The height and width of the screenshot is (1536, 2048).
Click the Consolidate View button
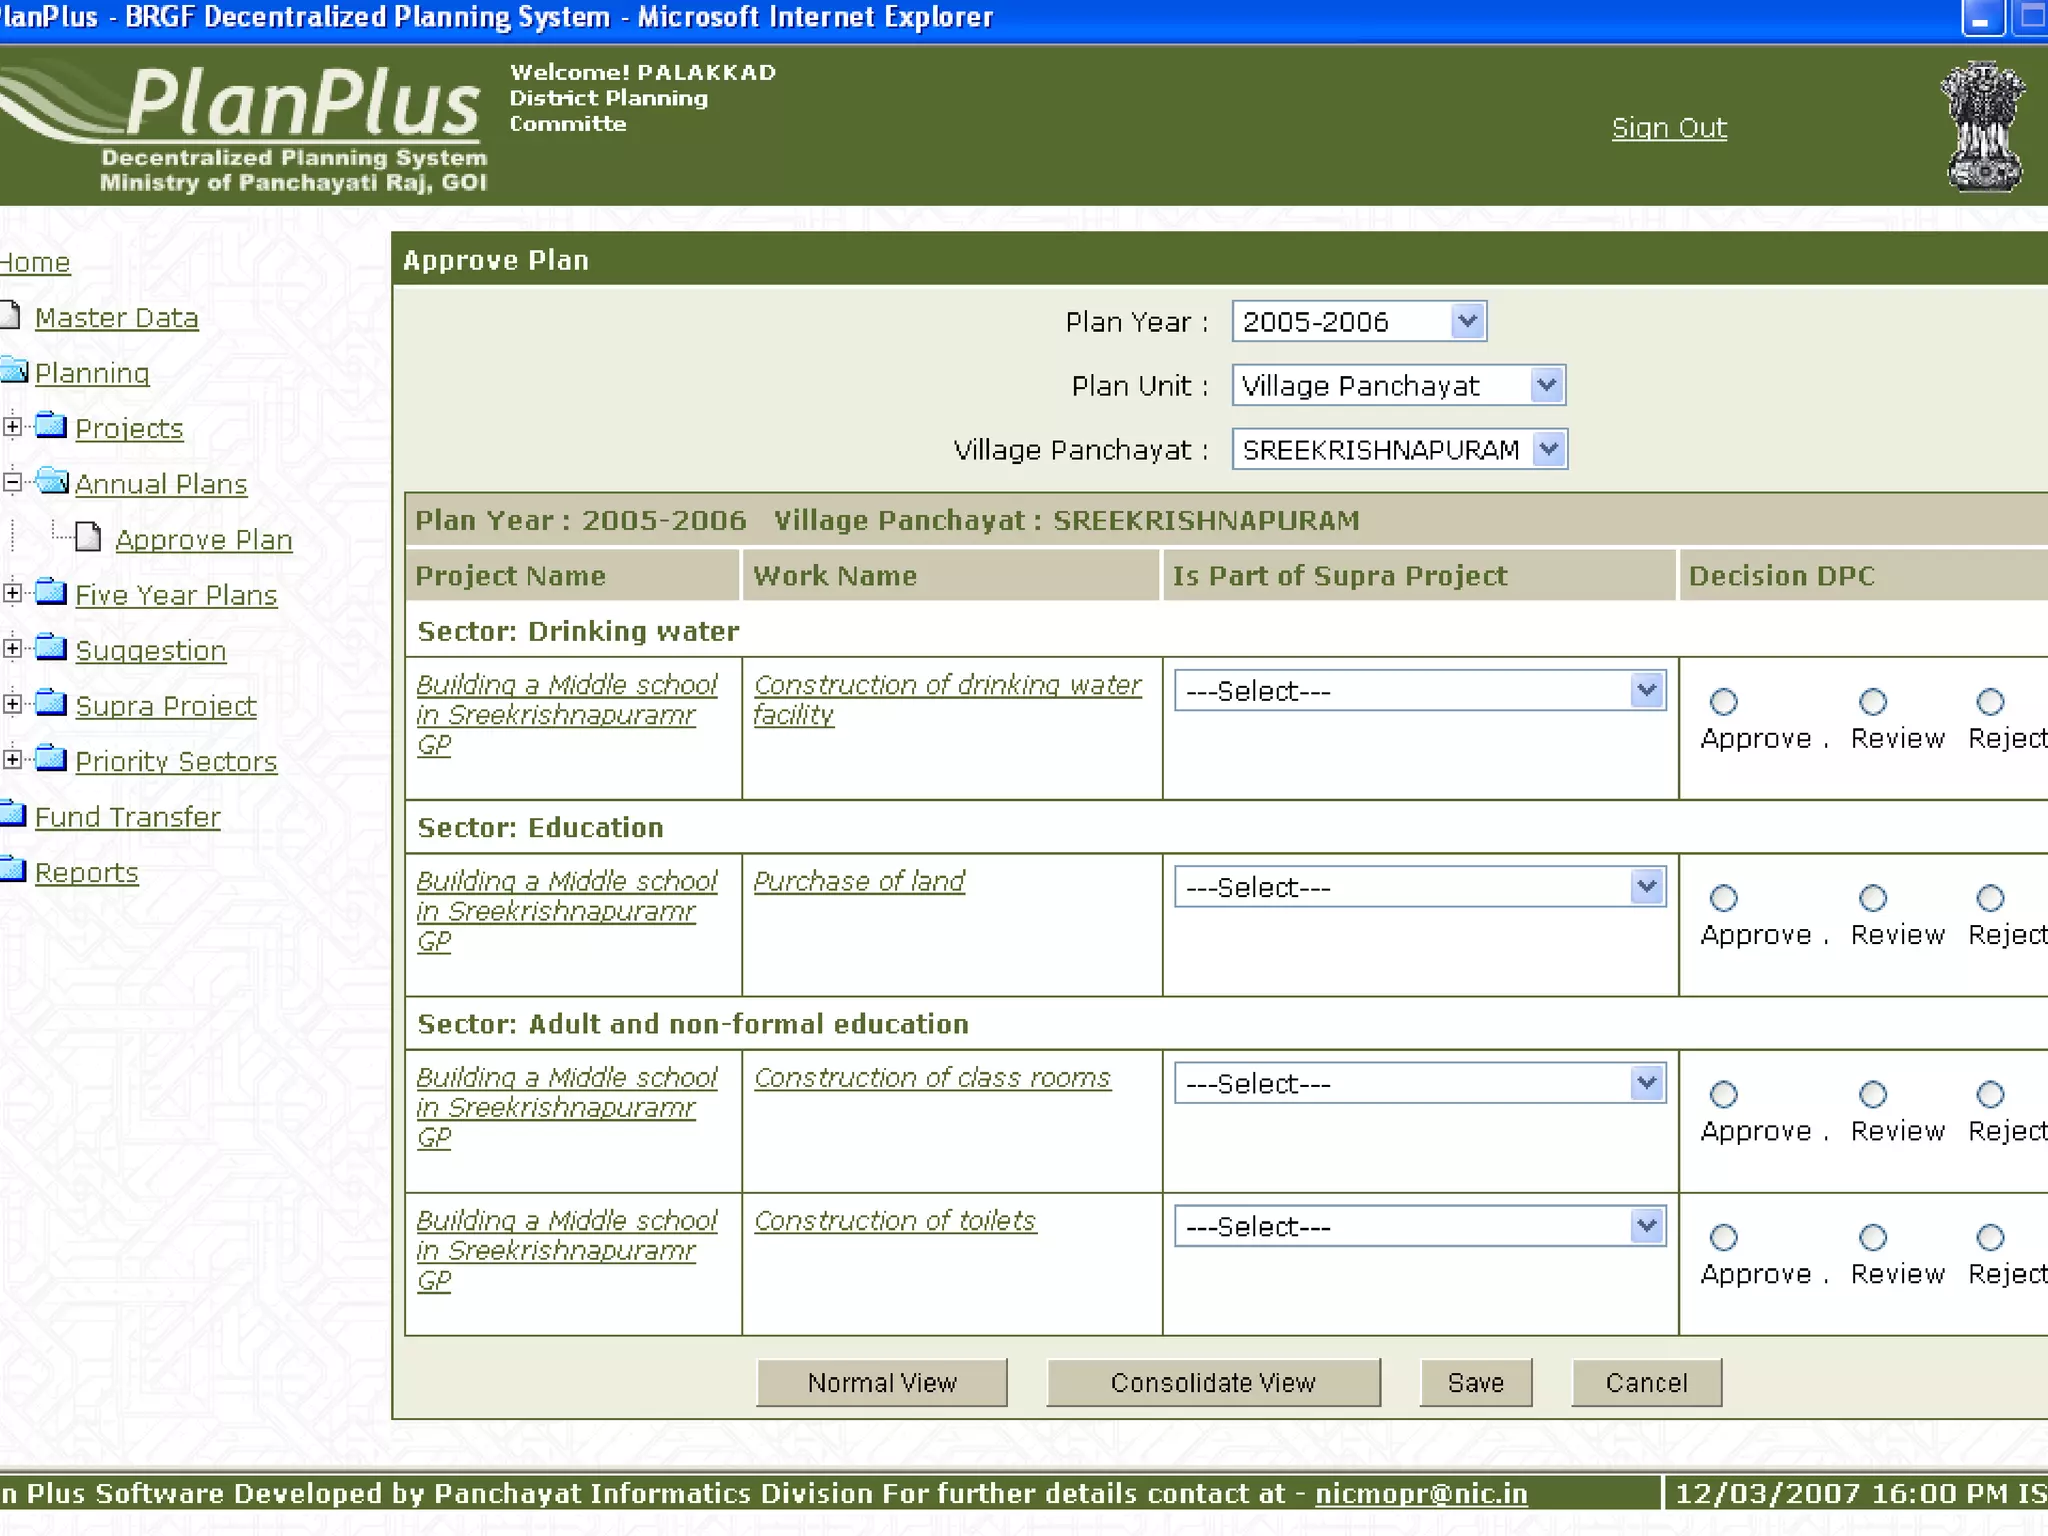point(1212,1383)
